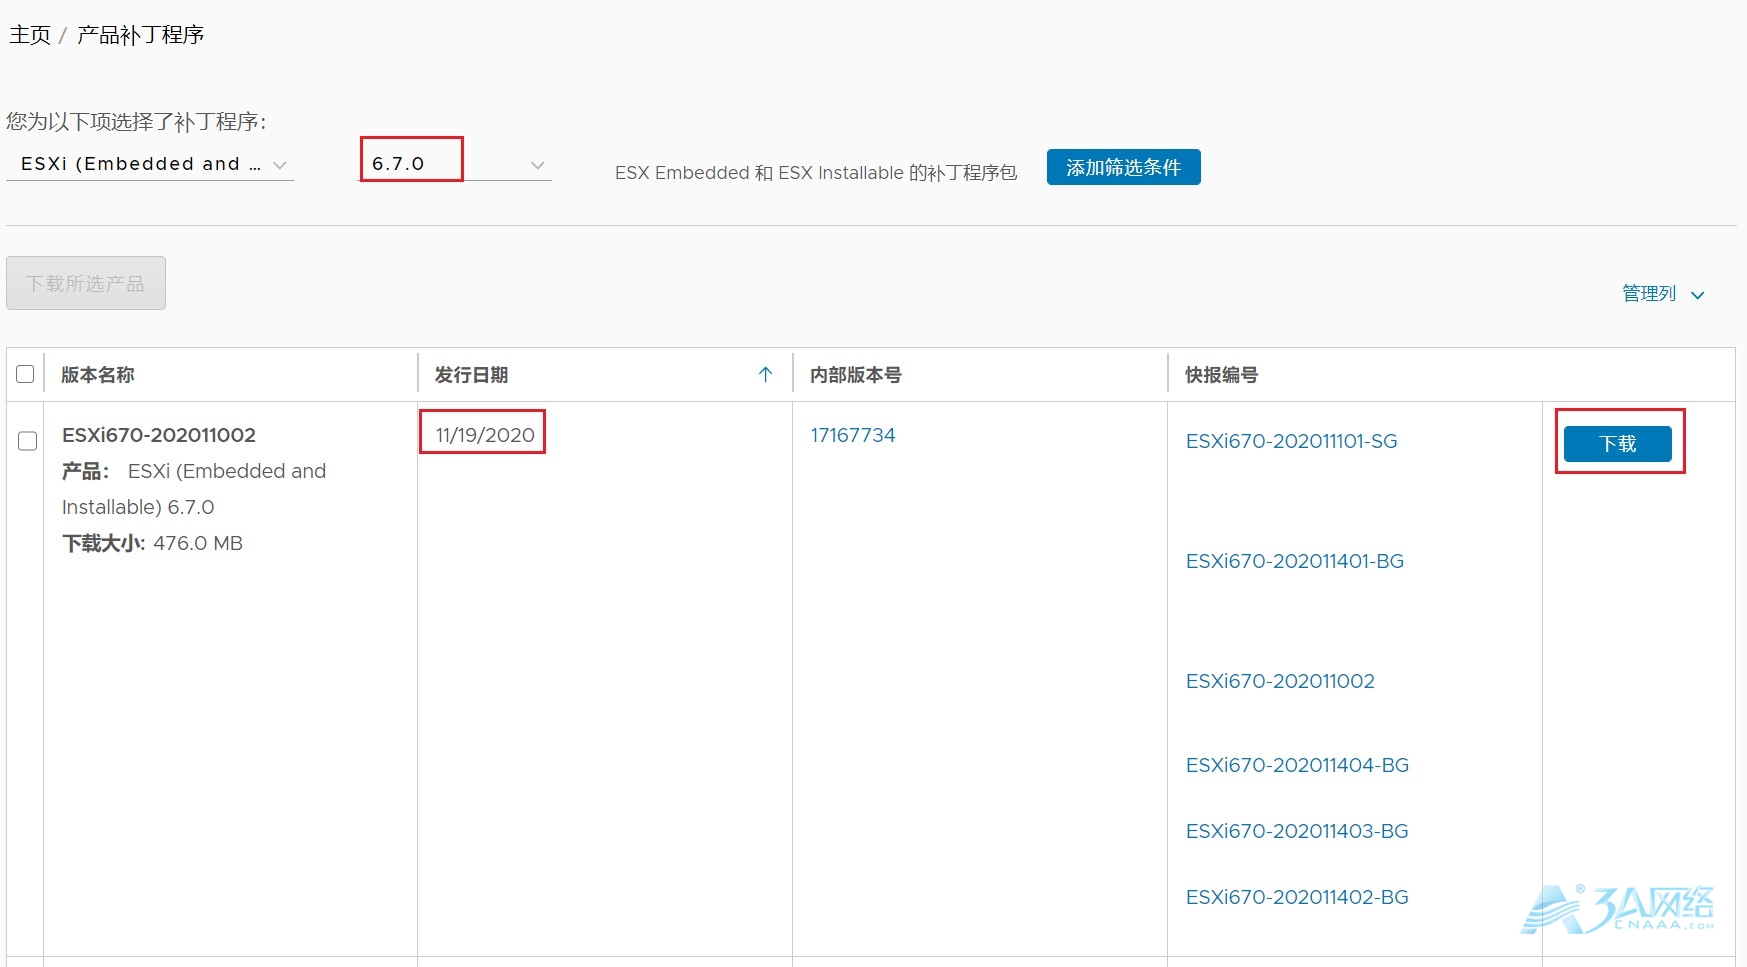Click the sort arrow in 发行日期 column
The height and width of the screenshot is (967, 1747).
click(765, 375)
